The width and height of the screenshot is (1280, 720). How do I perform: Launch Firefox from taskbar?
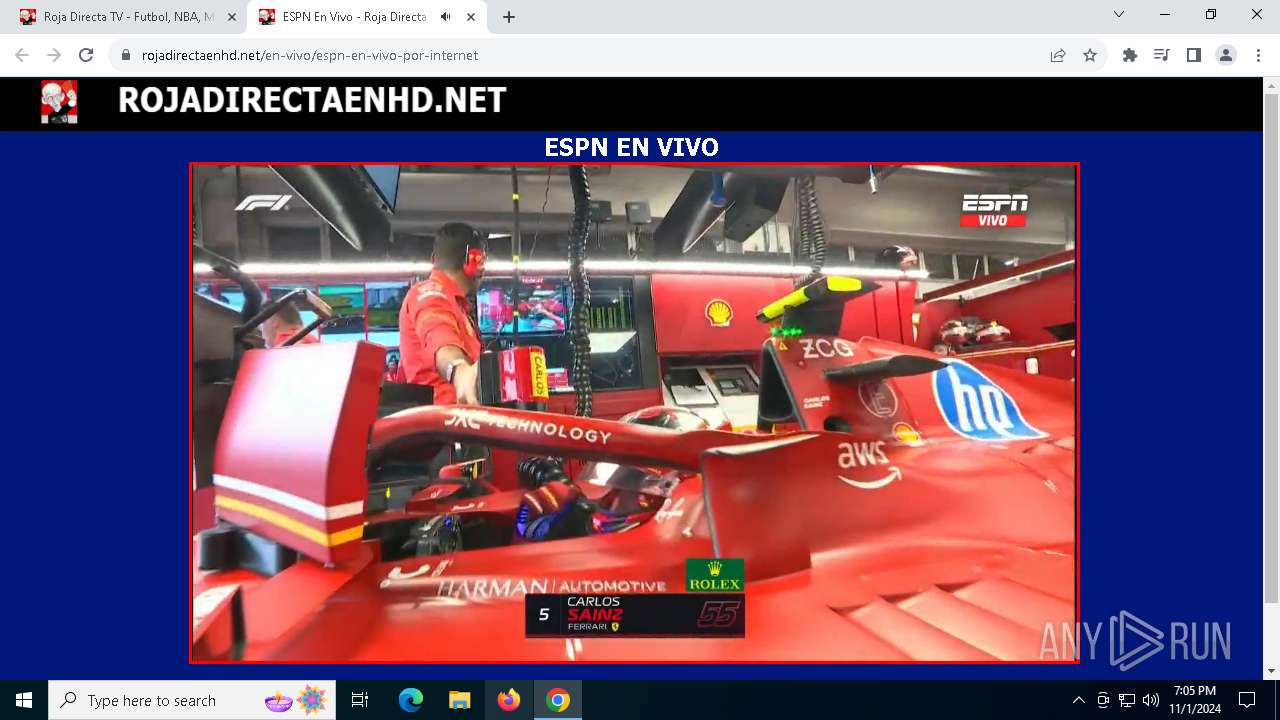pyautogui.click(x=509, y=700)
